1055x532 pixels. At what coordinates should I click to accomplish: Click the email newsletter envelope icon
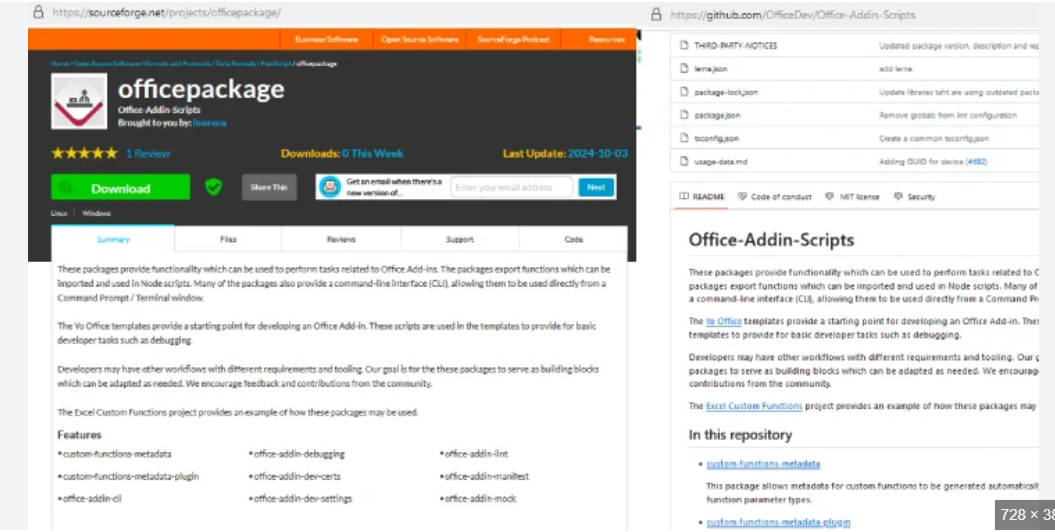[329, 187]
